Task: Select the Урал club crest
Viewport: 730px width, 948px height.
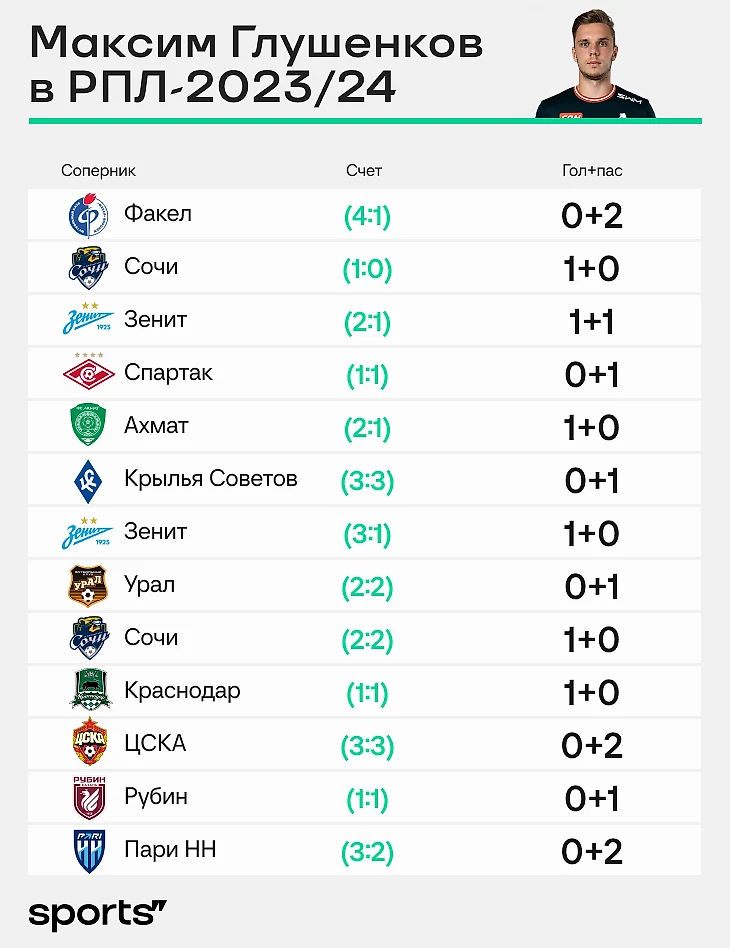Action: point(87,586)
